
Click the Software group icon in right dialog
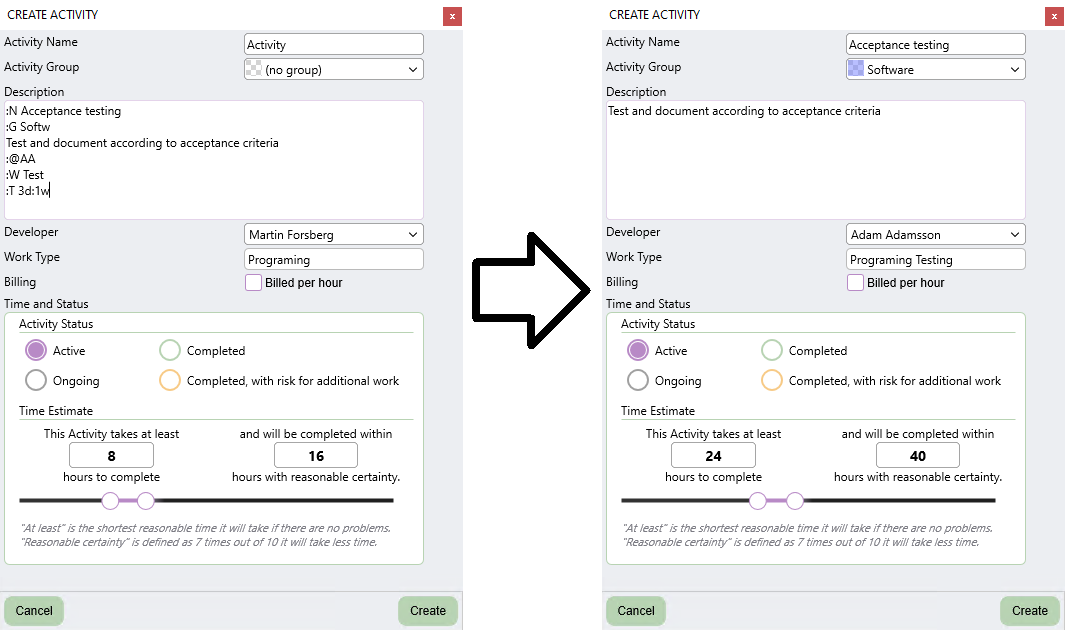[857, 68]
